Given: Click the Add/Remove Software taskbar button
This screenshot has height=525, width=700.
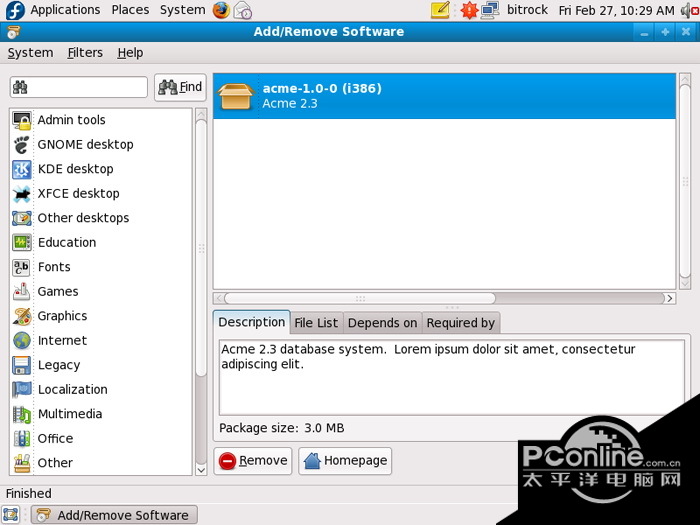Looking at the screenshot, I should pyautogui.click(x=114, y=515).
